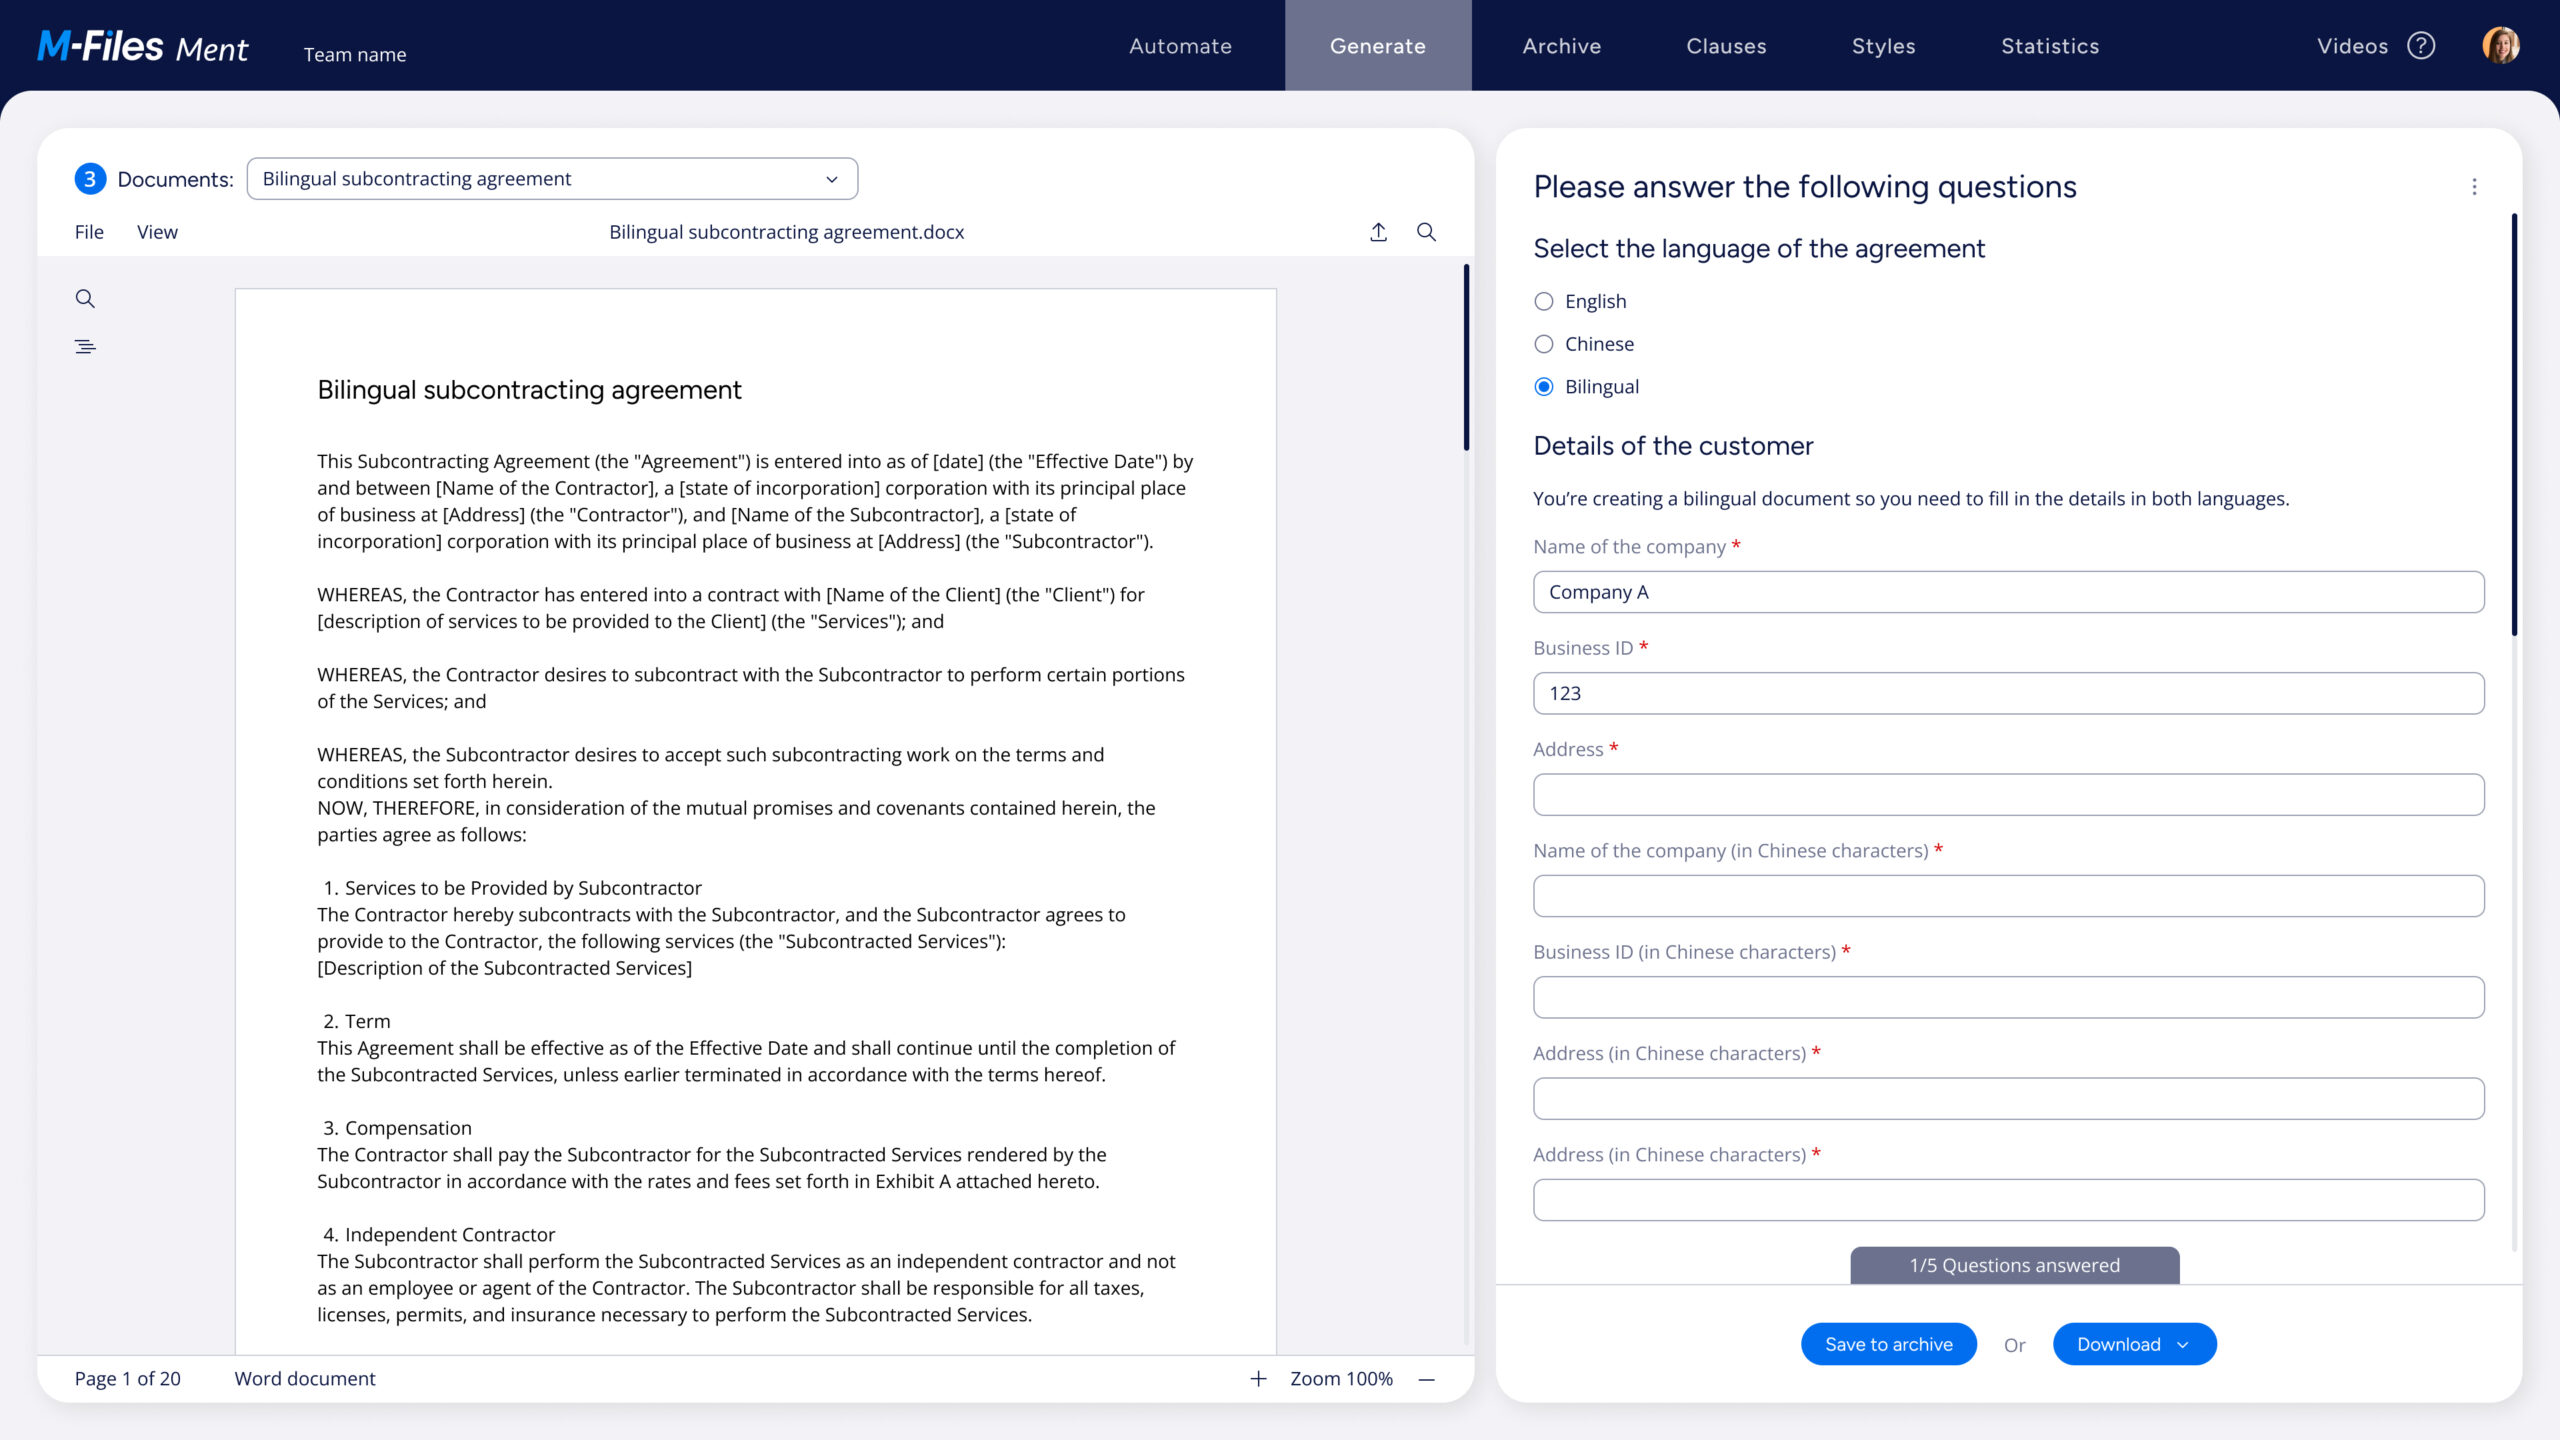Switch to the Archive tab

tap(1561, 46)
